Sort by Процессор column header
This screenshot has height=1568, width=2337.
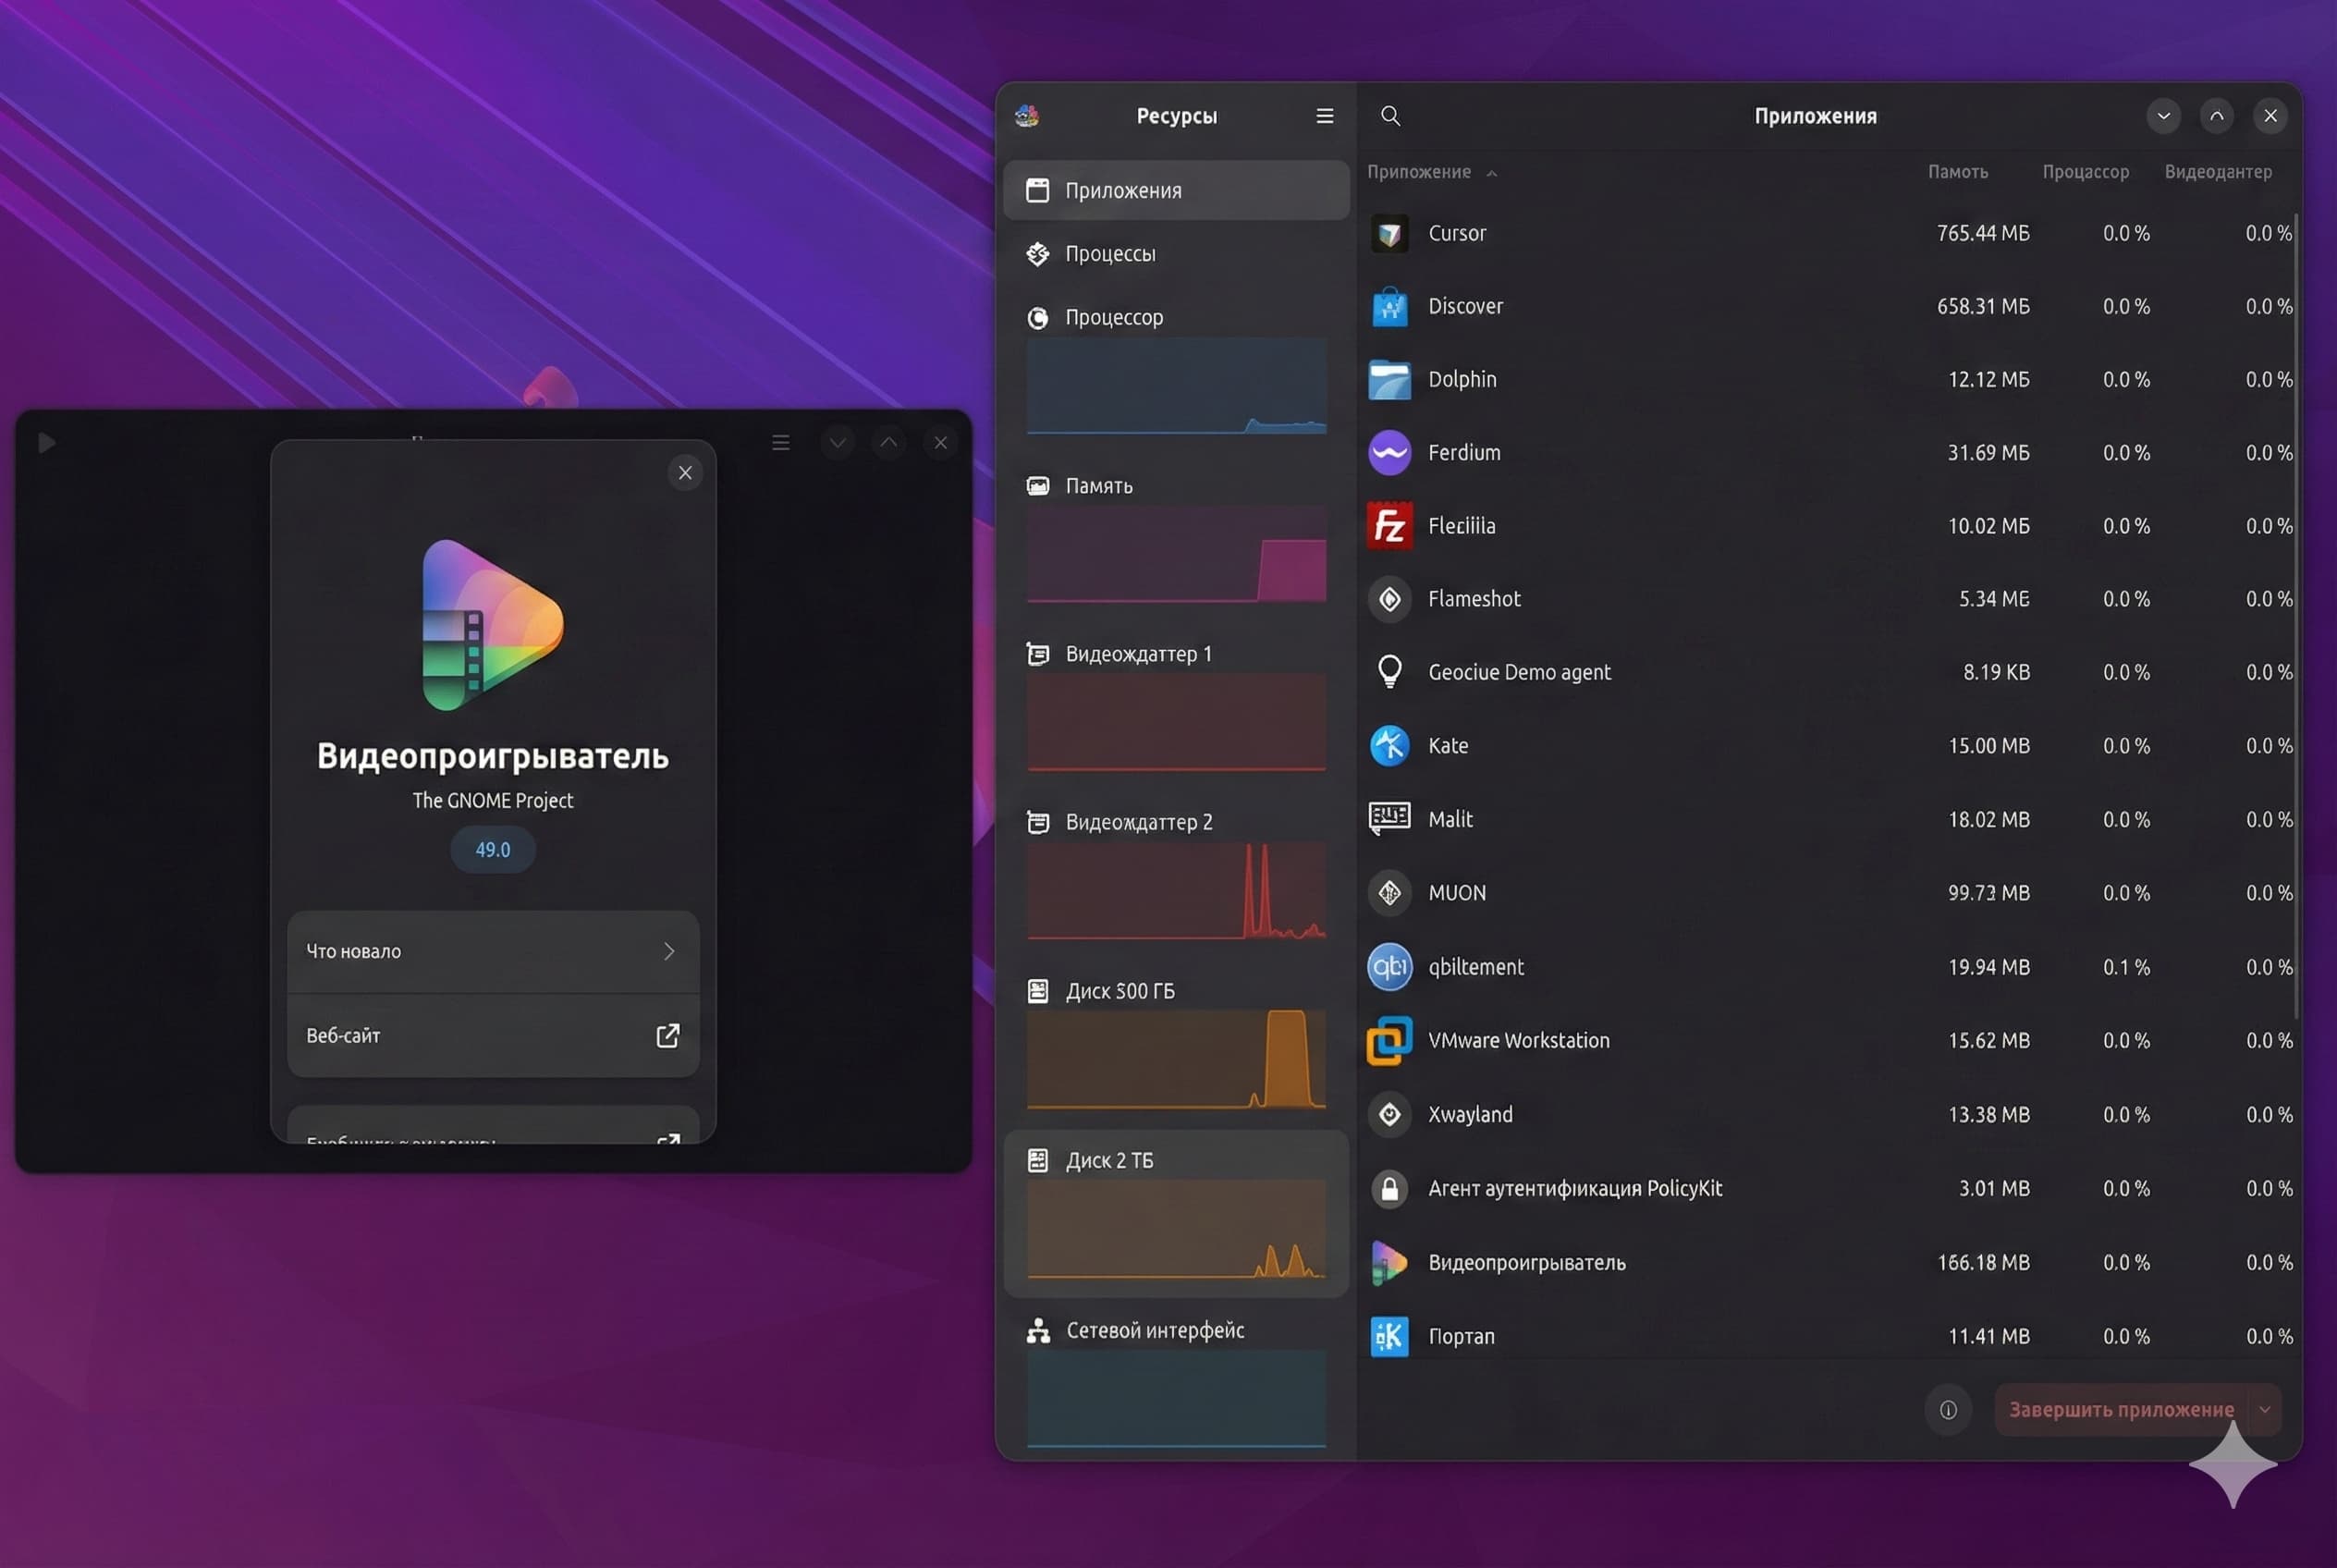[x=2085, y=172]
